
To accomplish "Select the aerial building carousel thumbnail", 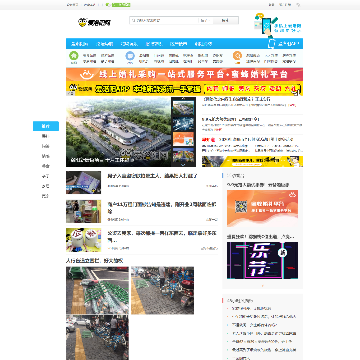I will pos(183,107).
